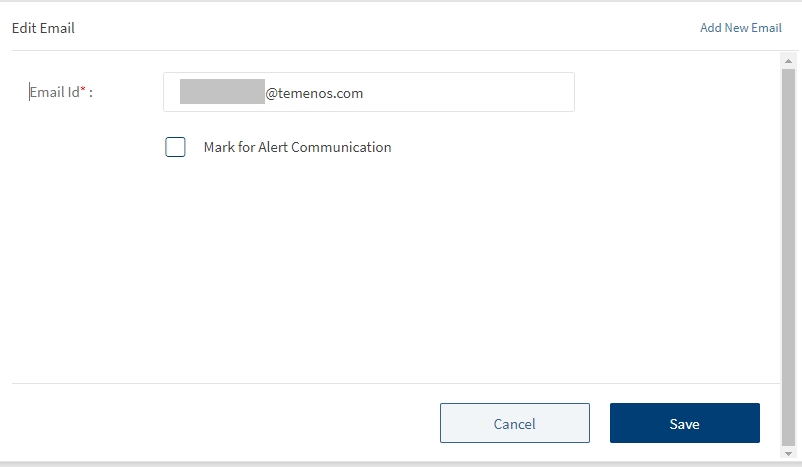This screenshot has width=802, height=467.
Task: Click the 'Edit Email' dialog title
Action: coord(43,28)
